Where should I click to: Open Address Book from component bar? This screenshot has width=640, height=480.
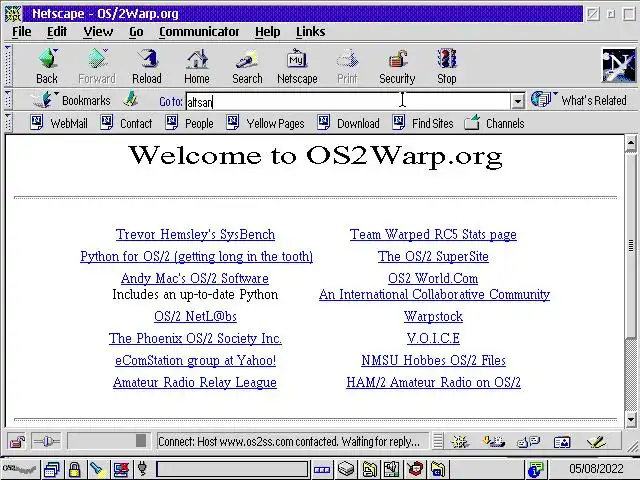coord(562,442)
